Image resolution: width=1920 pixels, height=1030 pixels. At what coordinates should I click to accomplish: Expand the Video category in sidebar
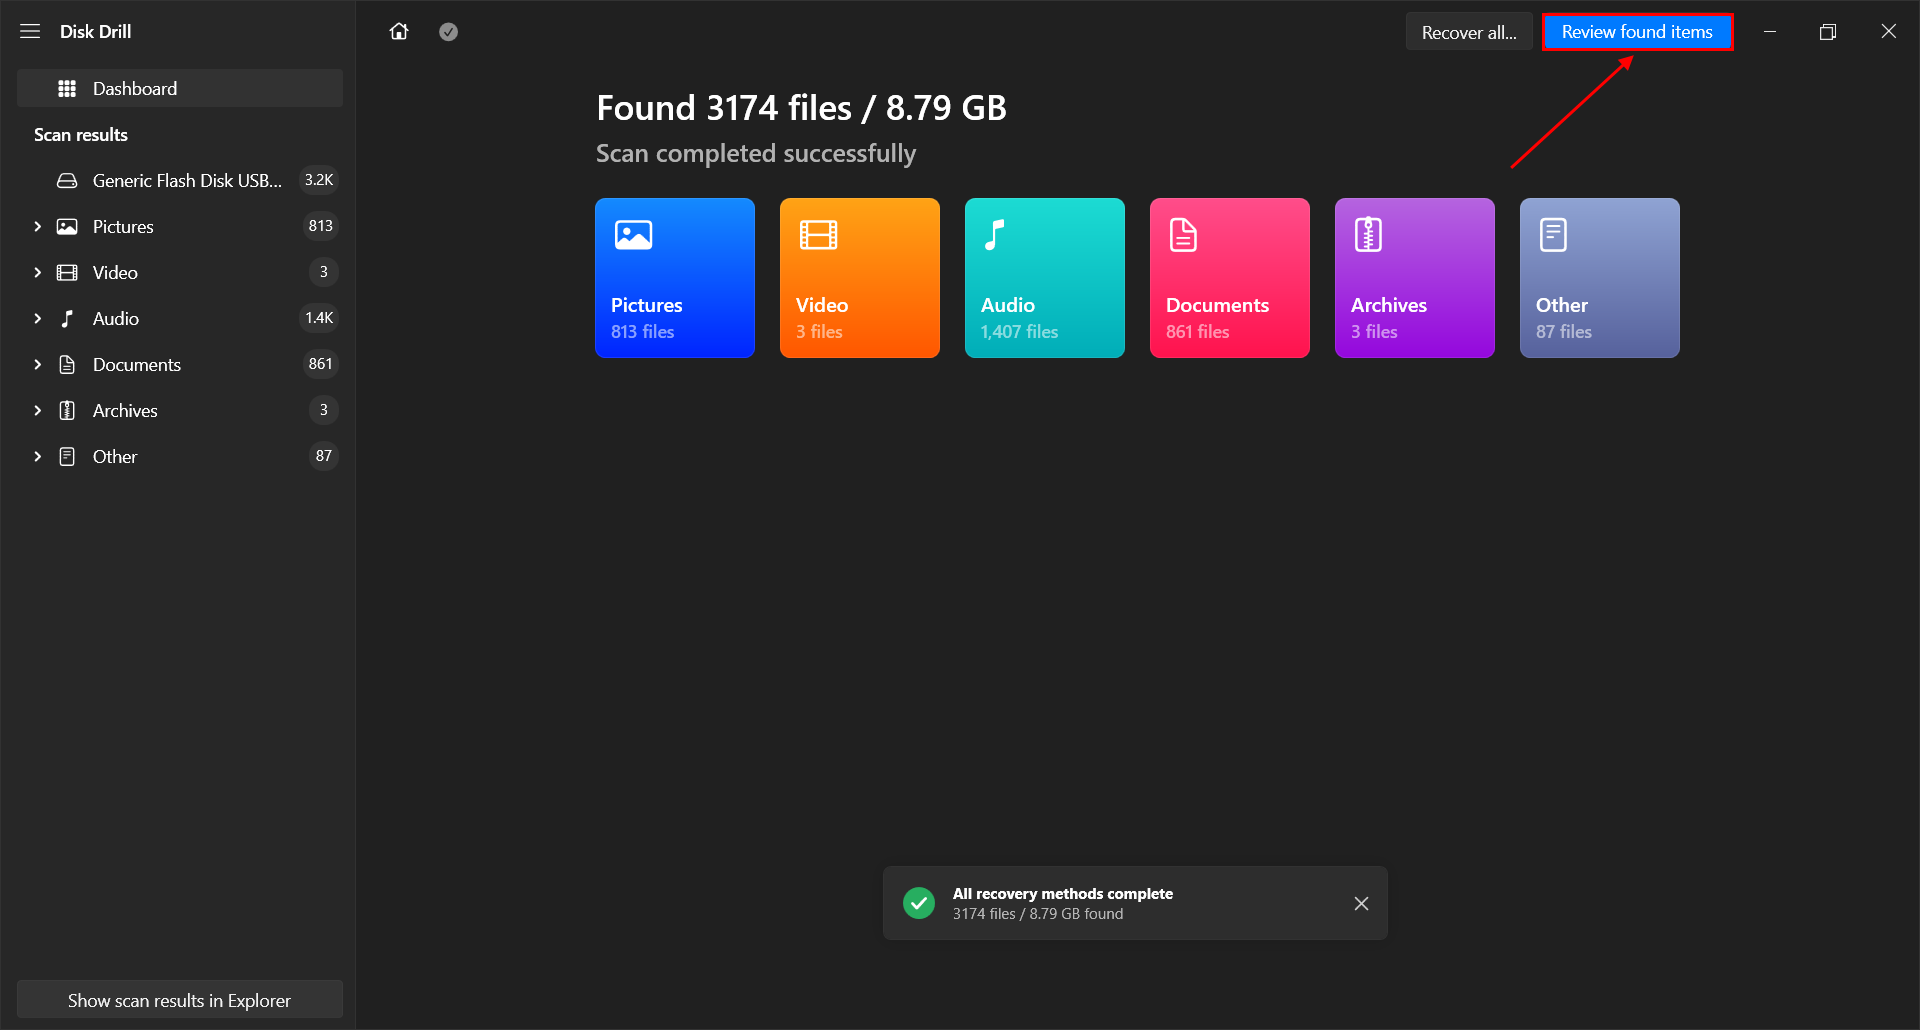(37, 272)
